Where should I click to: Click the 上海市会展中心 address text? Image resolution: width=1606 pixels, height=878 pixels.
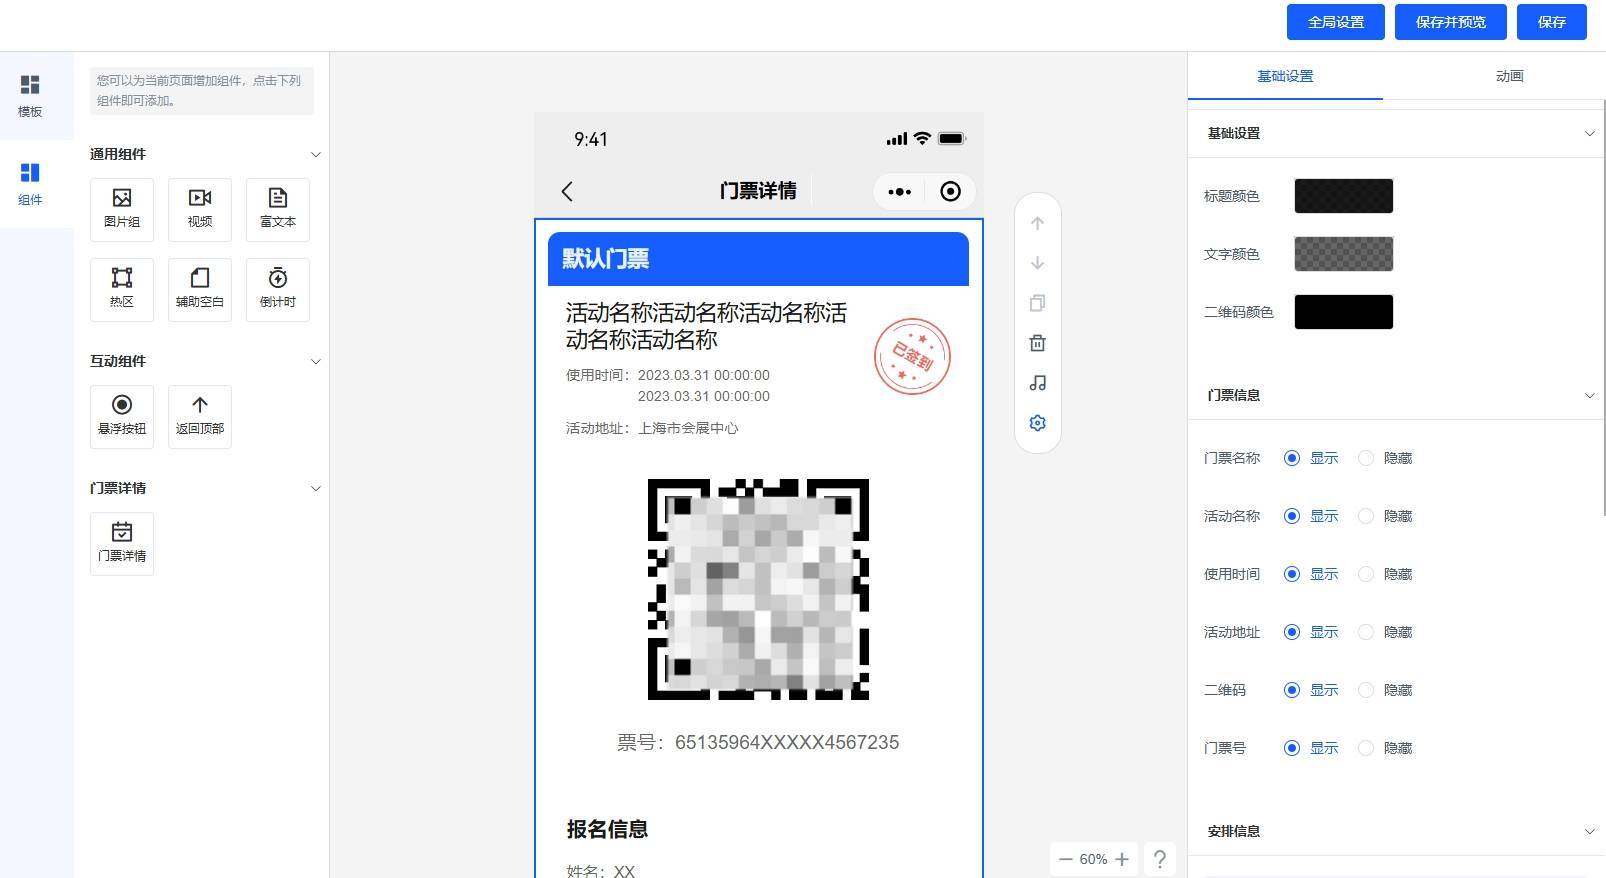coord(688,428)
